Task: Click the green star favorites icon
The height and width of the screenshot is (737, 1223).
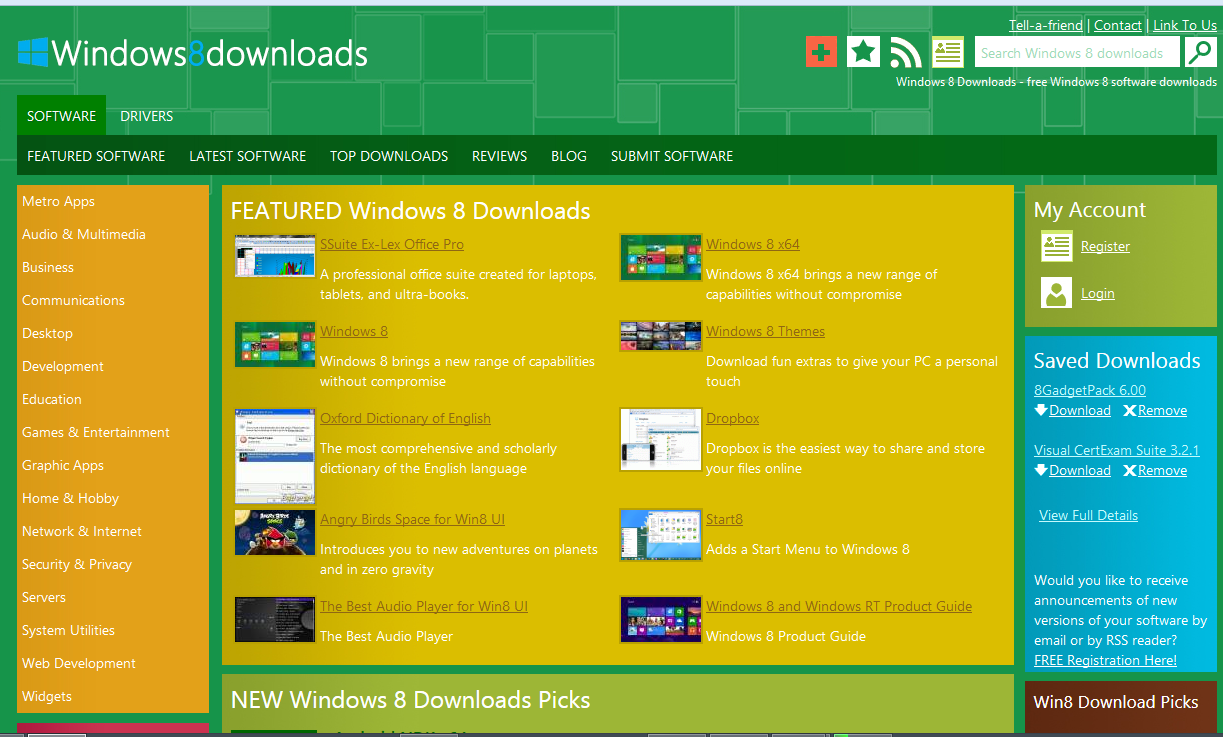Action: point(863,52)
